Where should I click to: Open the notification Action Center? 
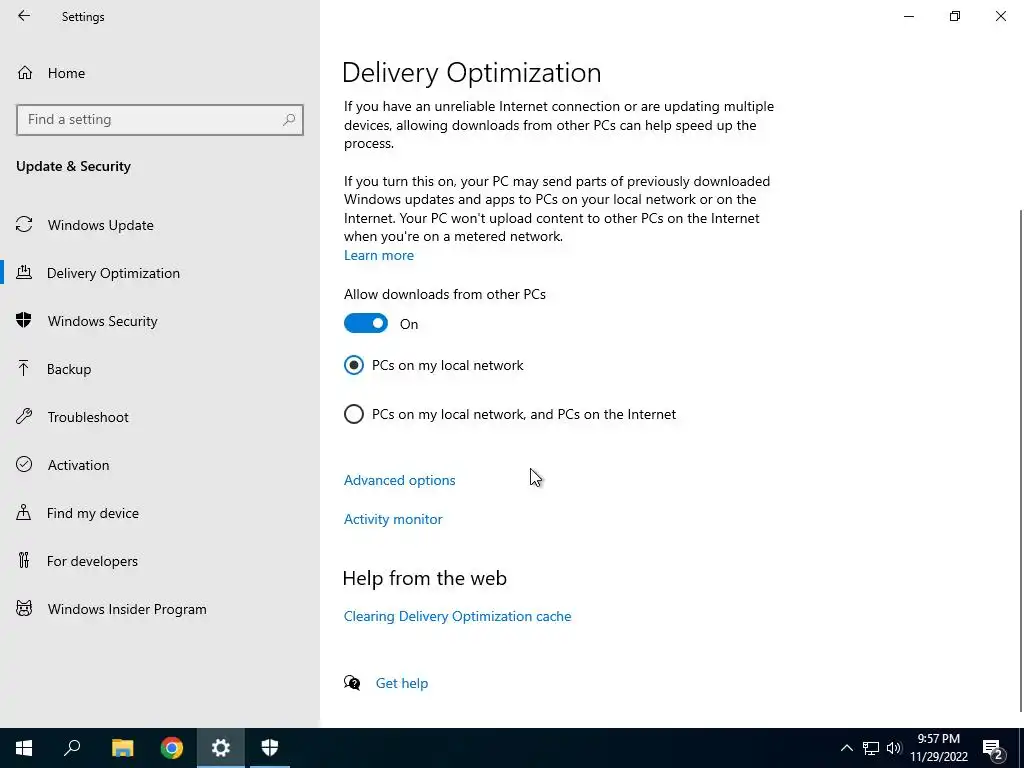click(993, 748)
